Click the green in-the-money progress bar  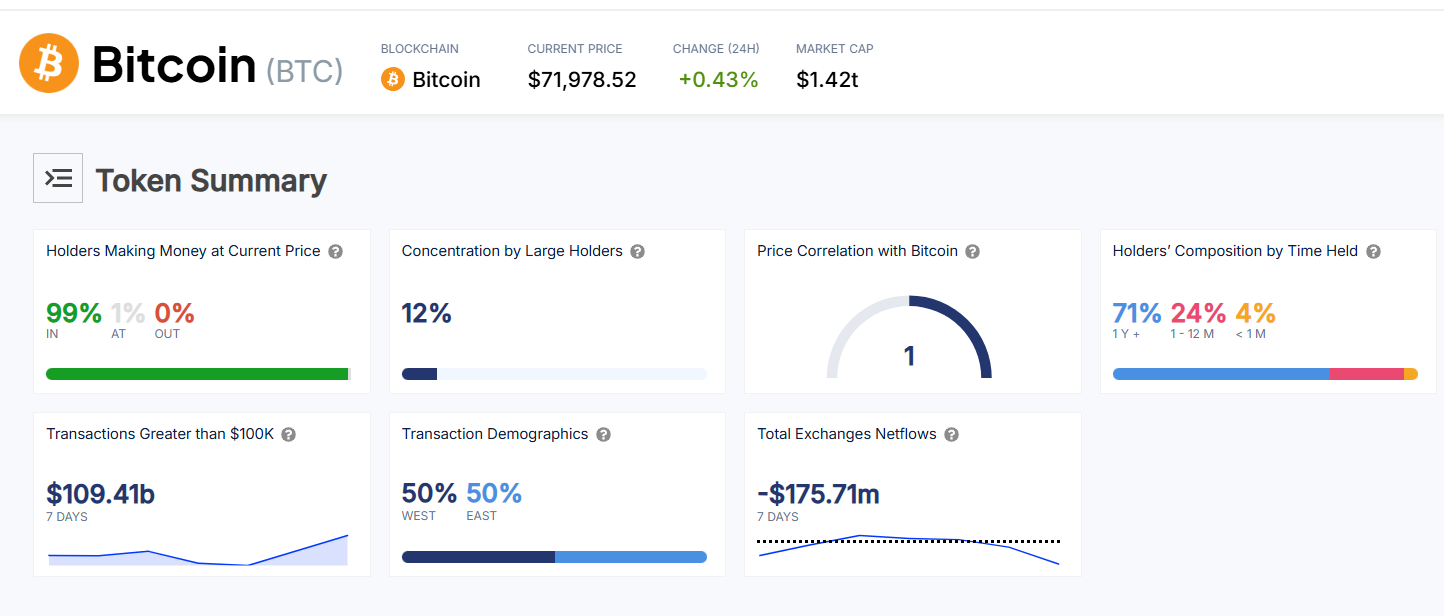pos(198,374)
